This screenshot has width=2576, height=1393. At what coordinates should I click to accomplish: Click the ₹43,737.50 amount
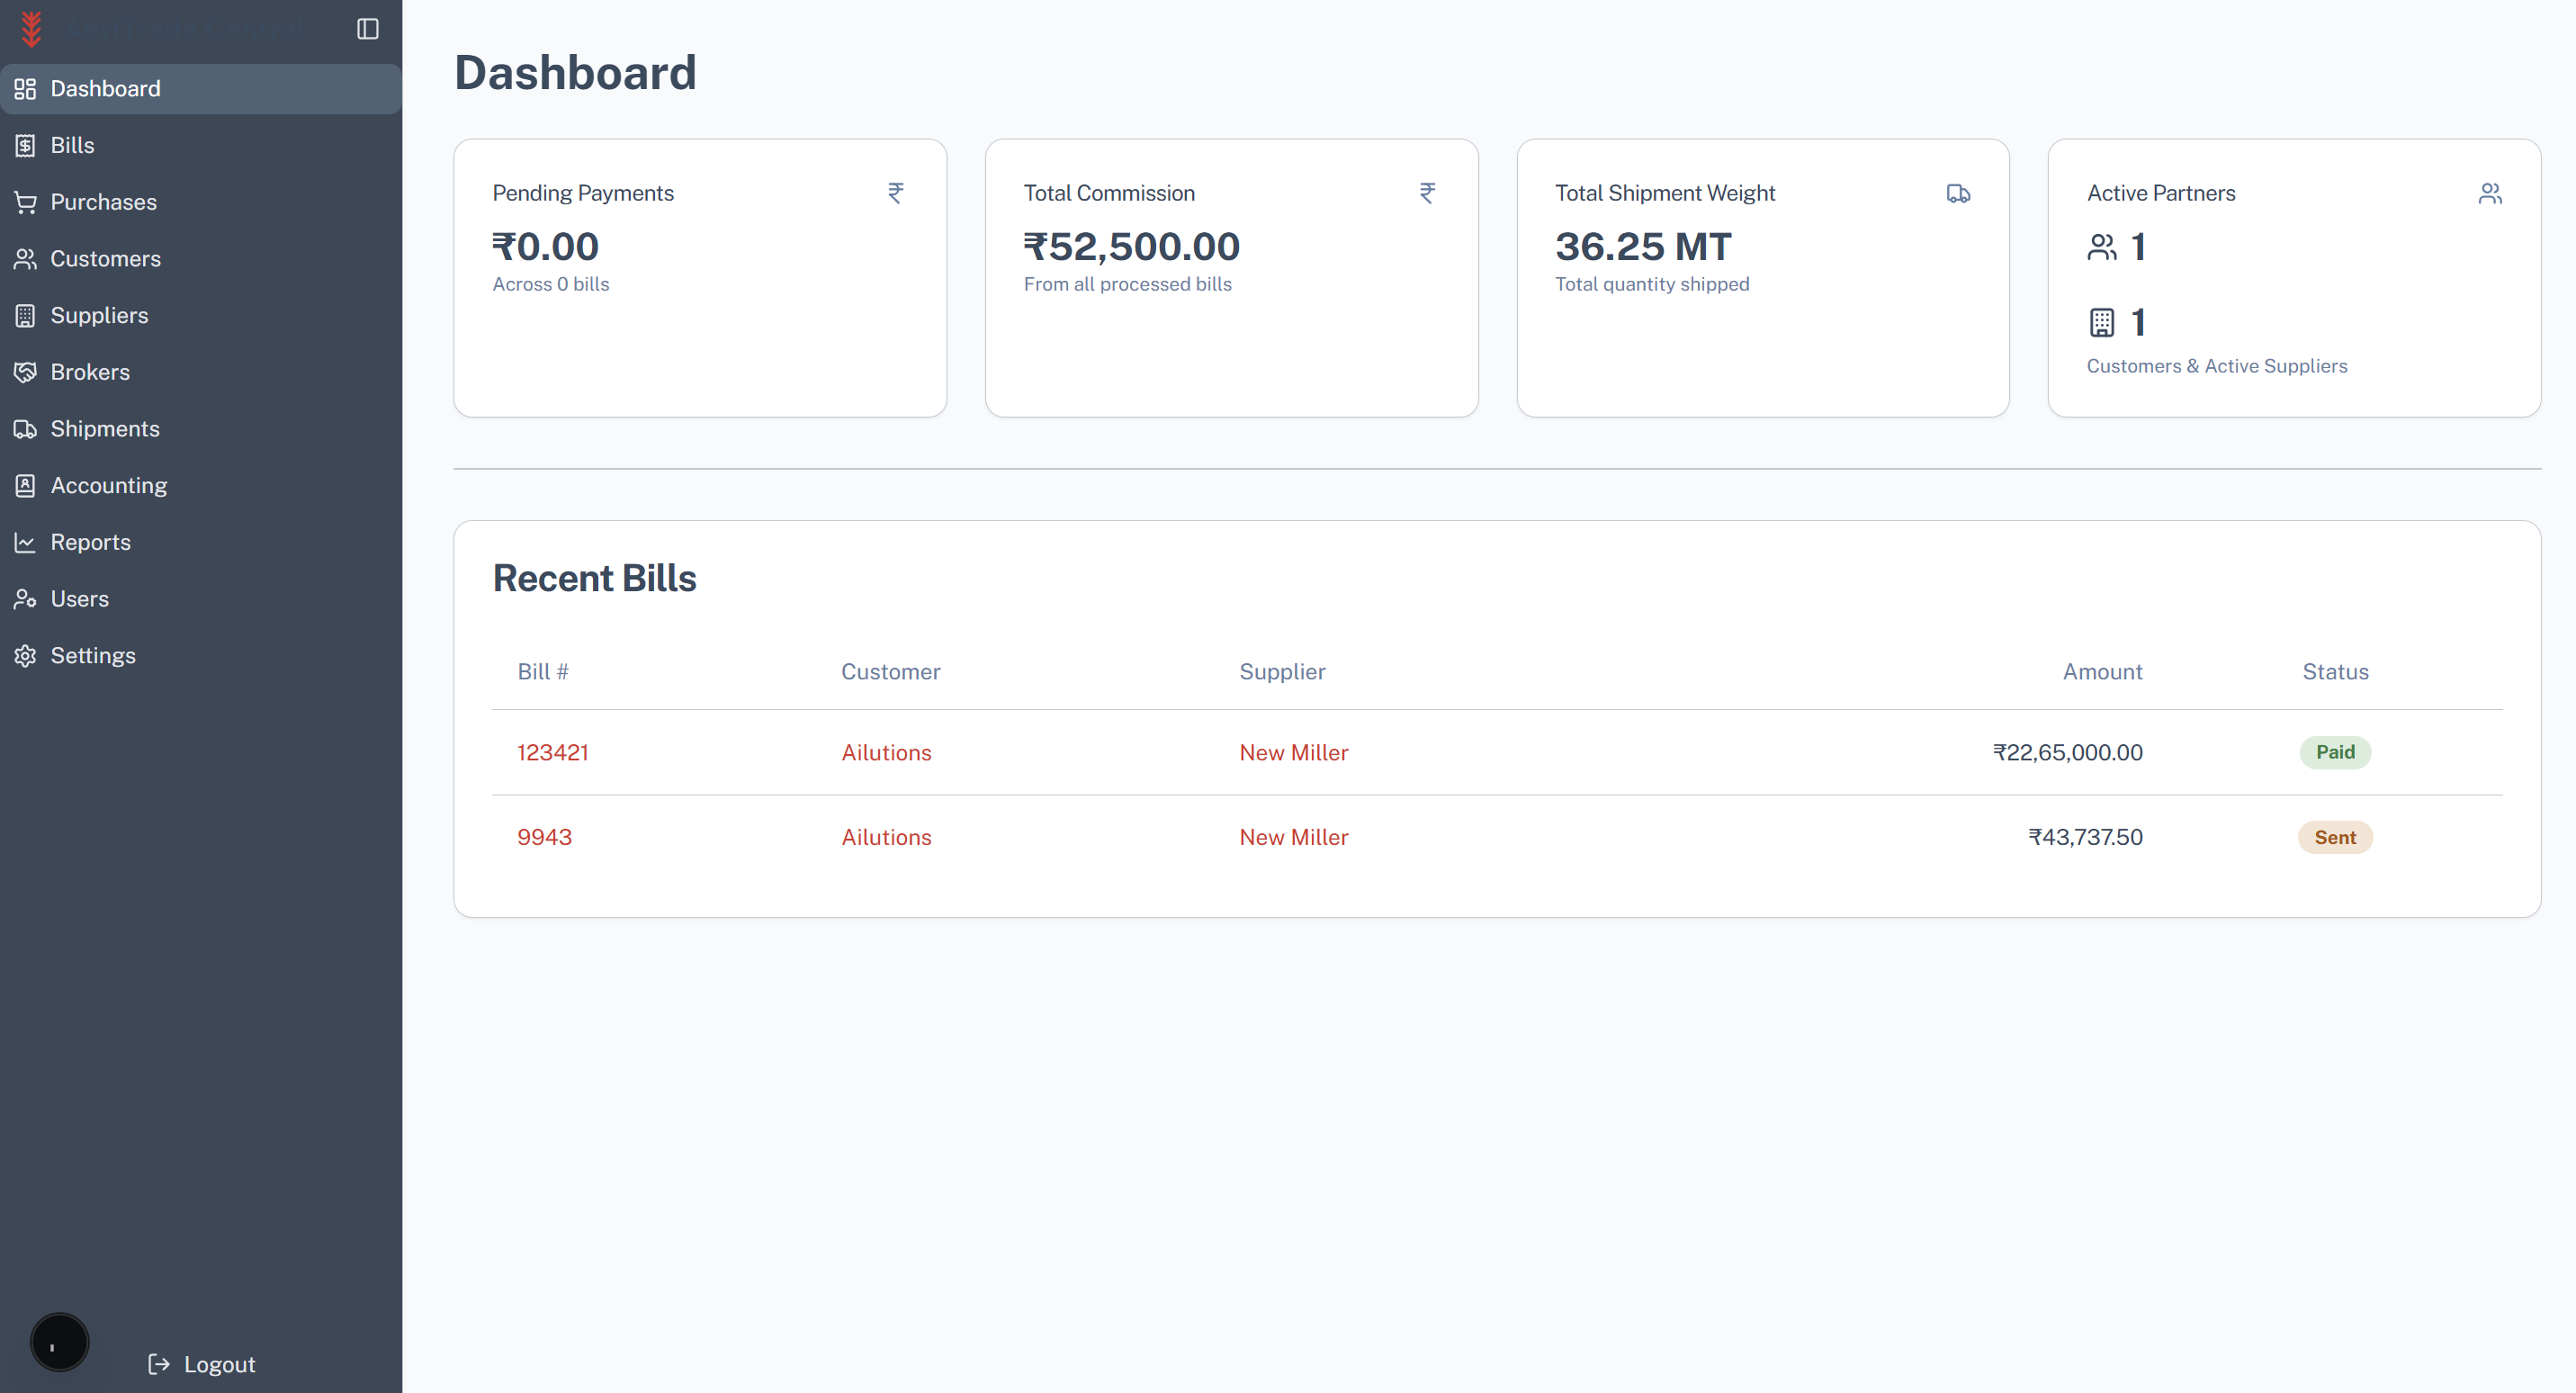pos(2085,838)
